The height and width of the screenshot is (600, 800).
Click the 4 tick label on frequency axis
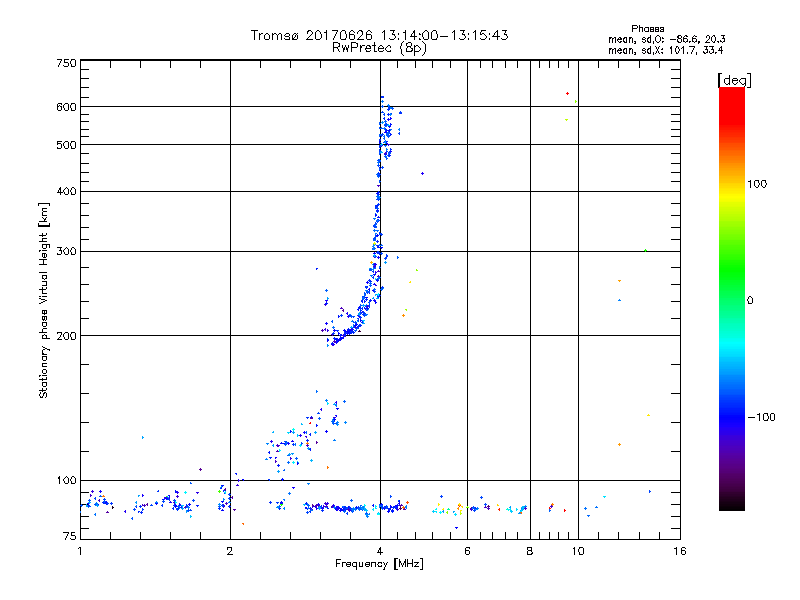tap(380, 550)
